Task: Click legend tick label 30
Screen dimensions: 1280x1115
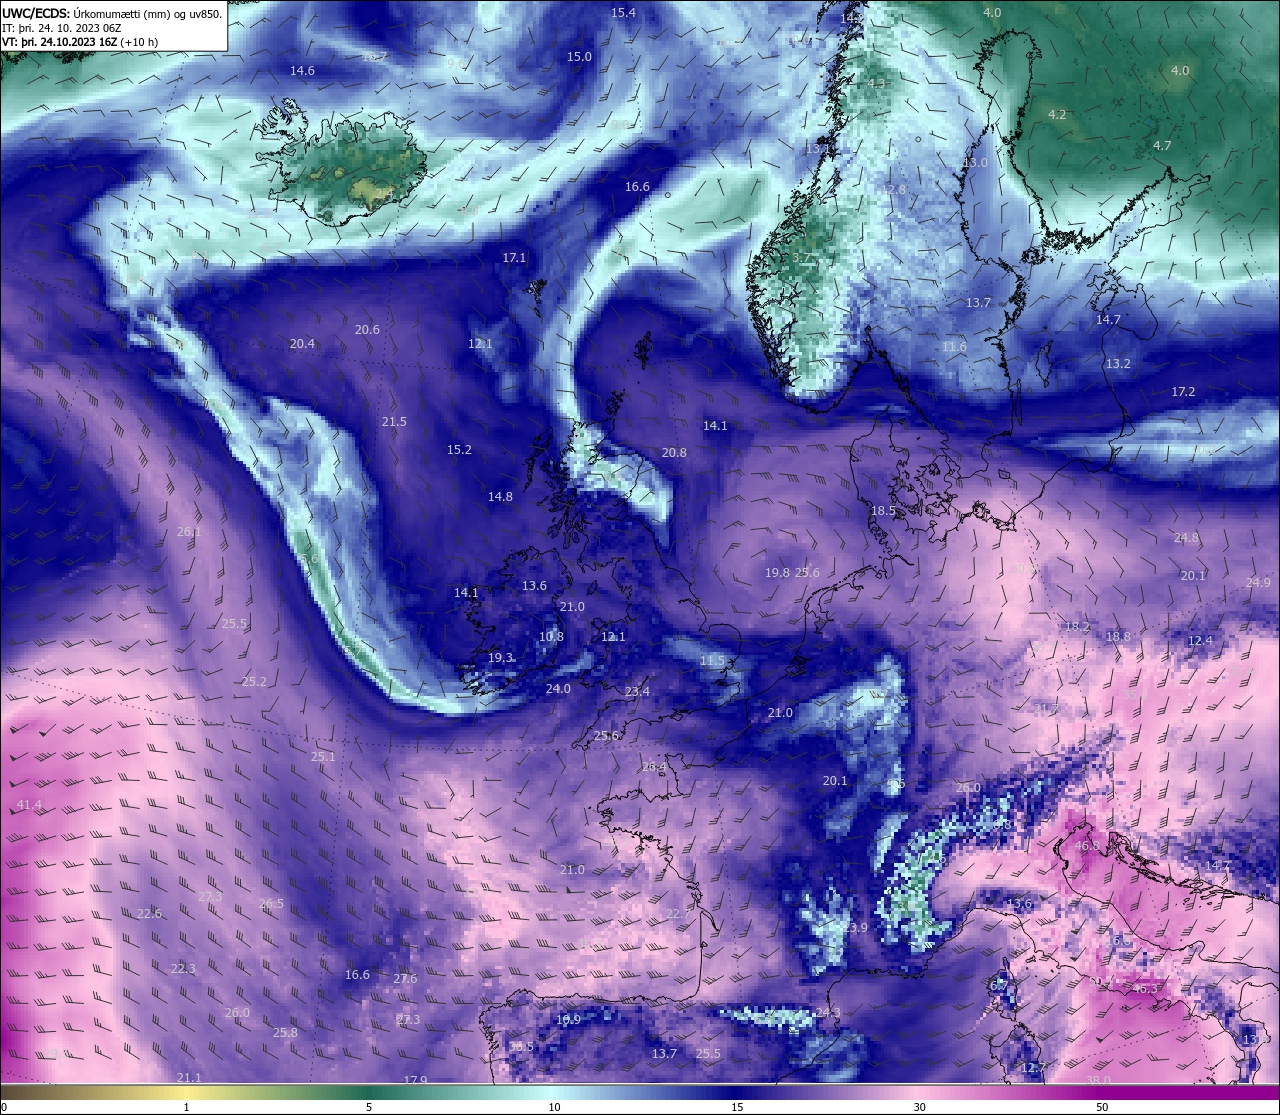Action: [919, 1107]
